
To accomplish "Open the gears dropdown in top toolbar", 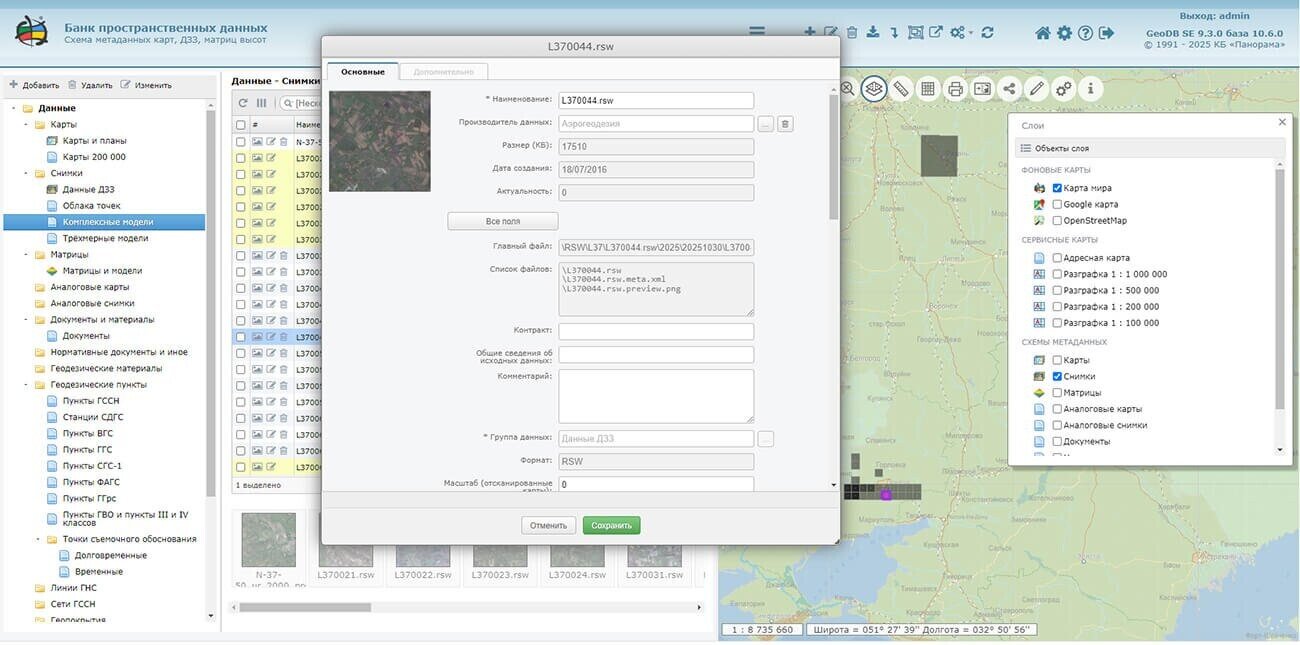I will 961,33.
